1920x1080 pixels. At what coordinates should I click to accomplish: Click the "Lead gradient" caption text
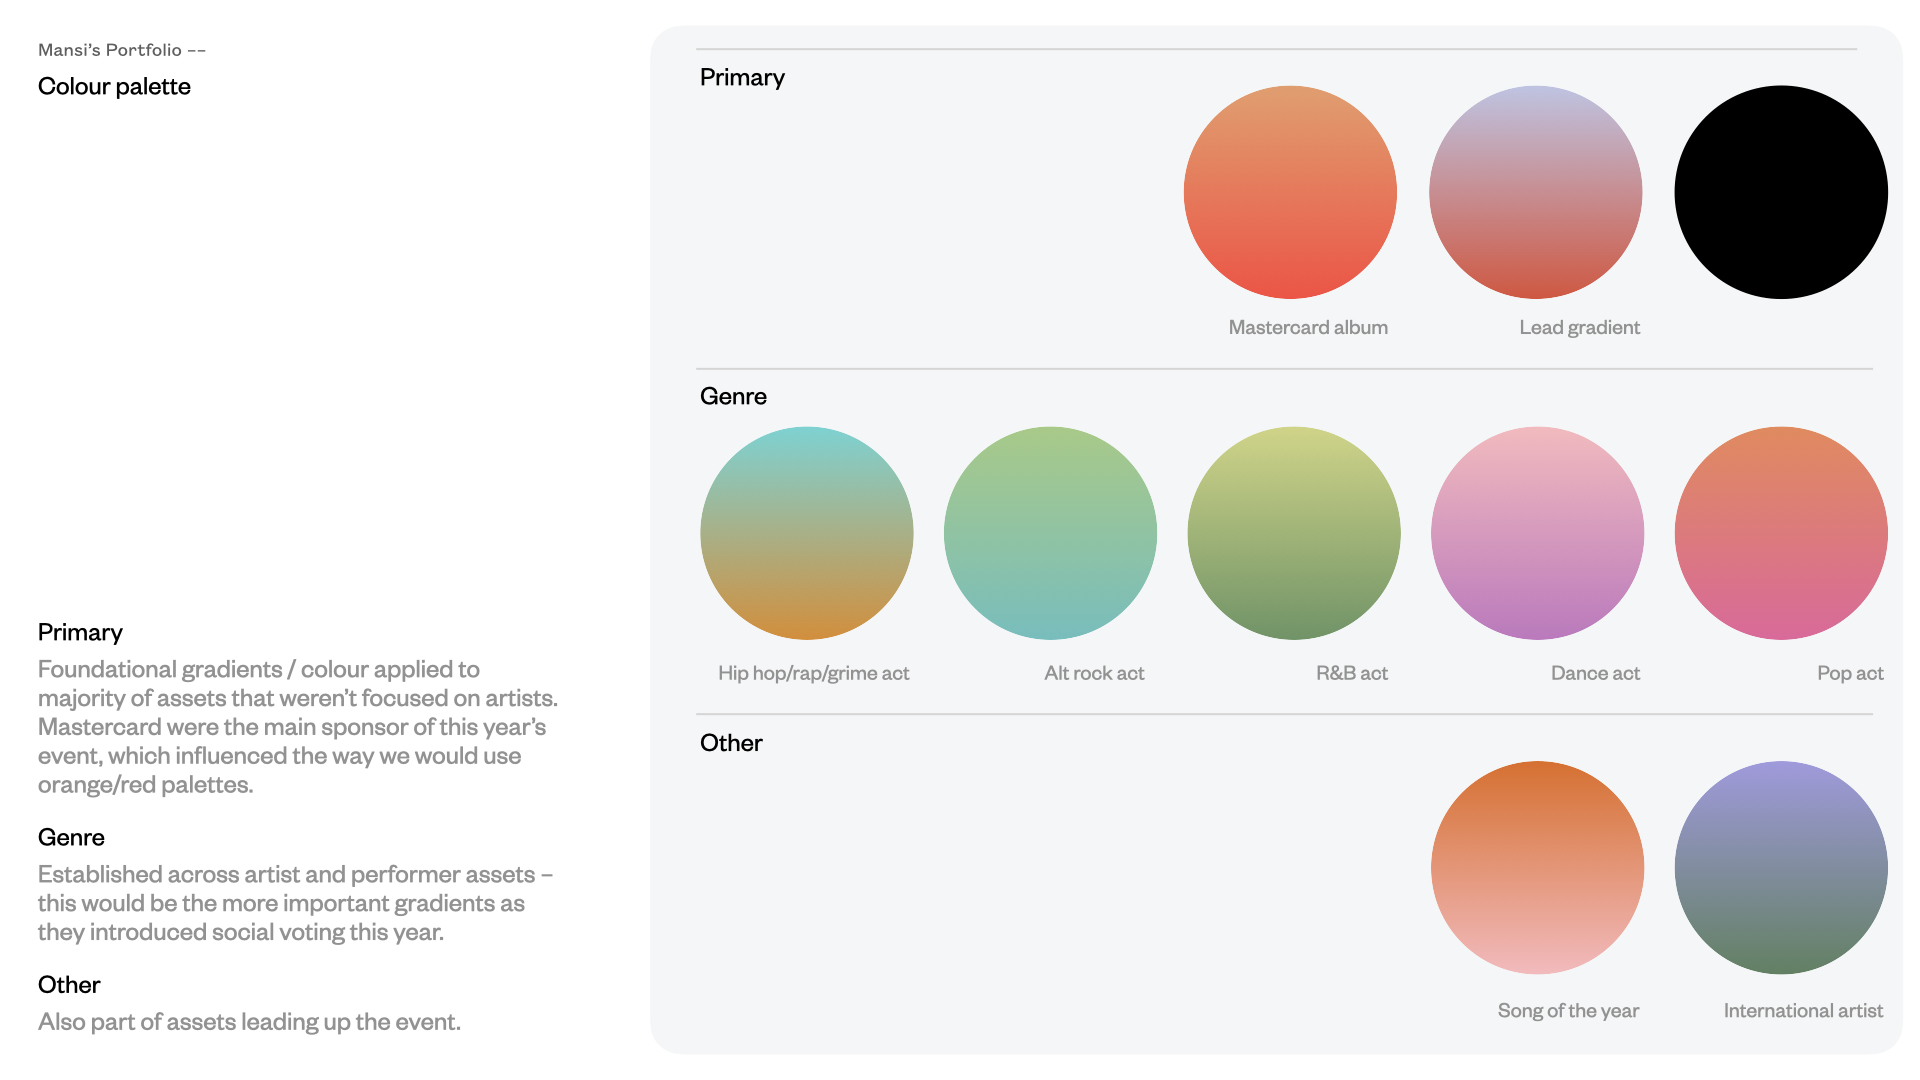[1579, 328]
